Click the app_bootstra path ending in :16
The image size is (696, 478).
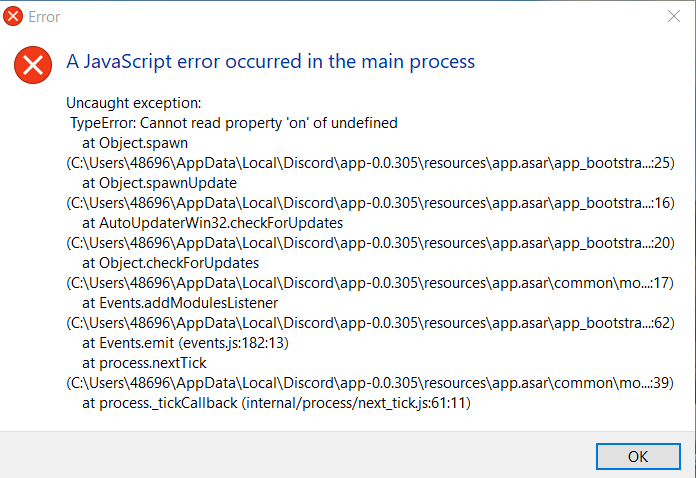[370, 203]
